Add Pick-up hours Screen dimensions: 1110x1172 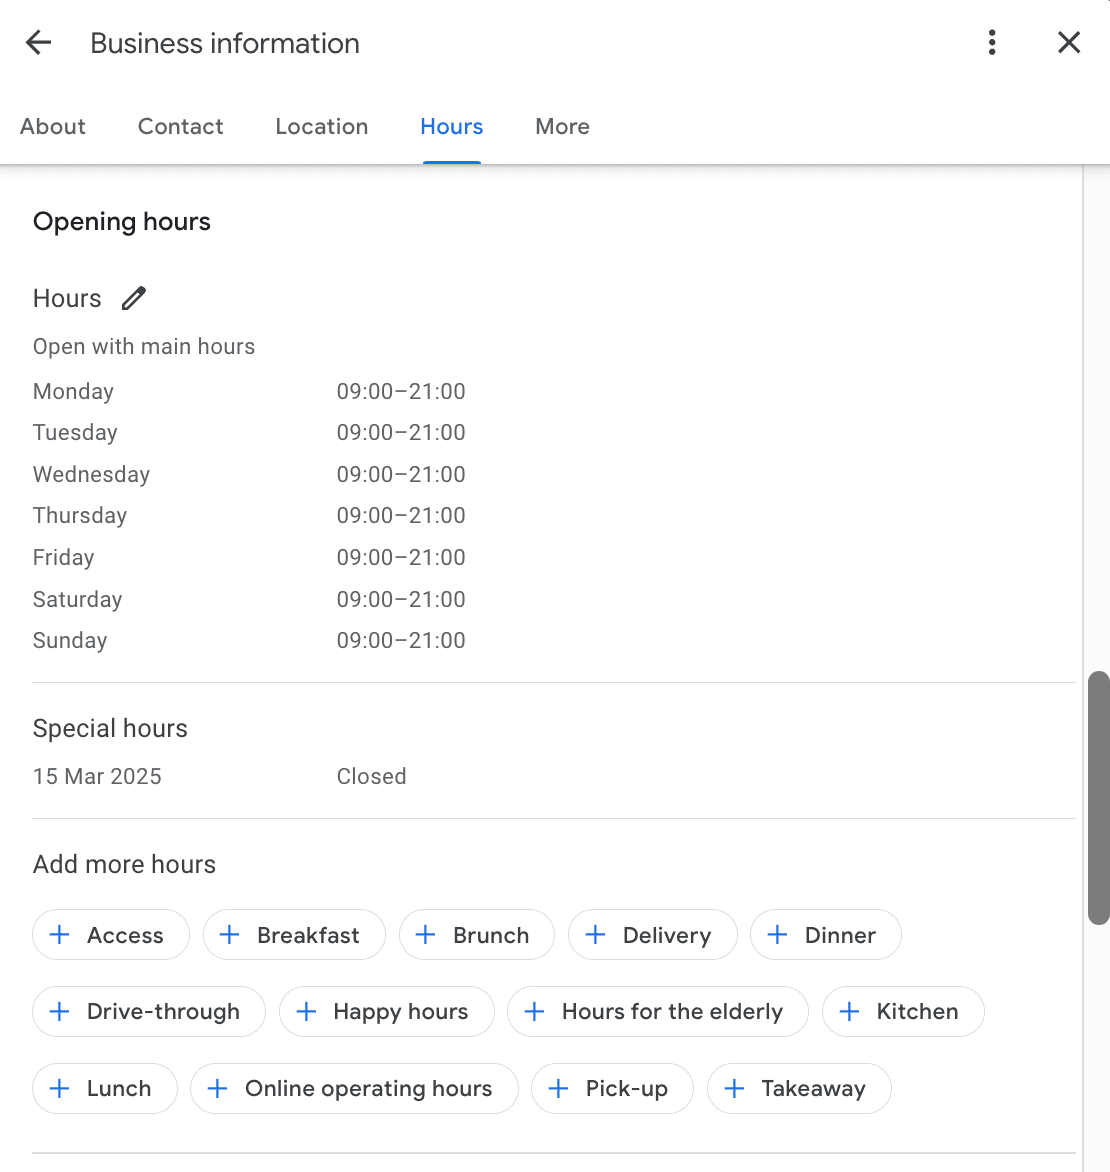(612, 1088)
